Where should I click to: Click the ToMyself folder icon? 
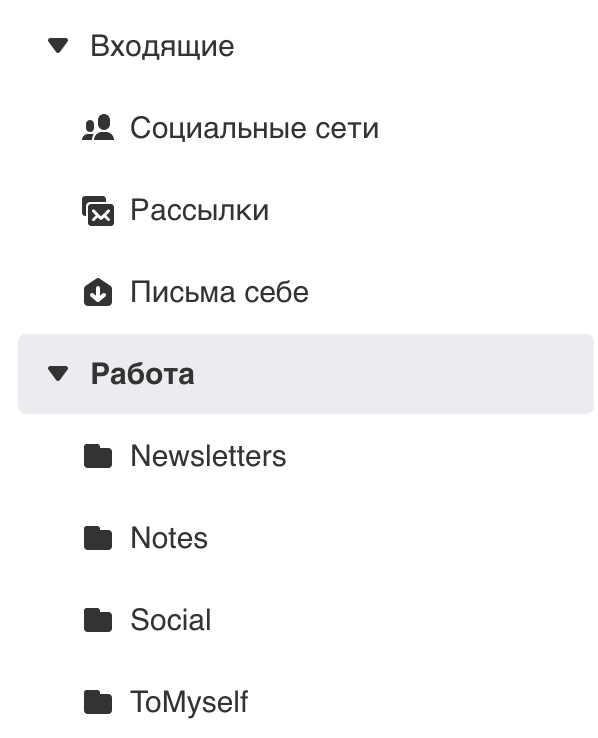[x=98, y=701]
